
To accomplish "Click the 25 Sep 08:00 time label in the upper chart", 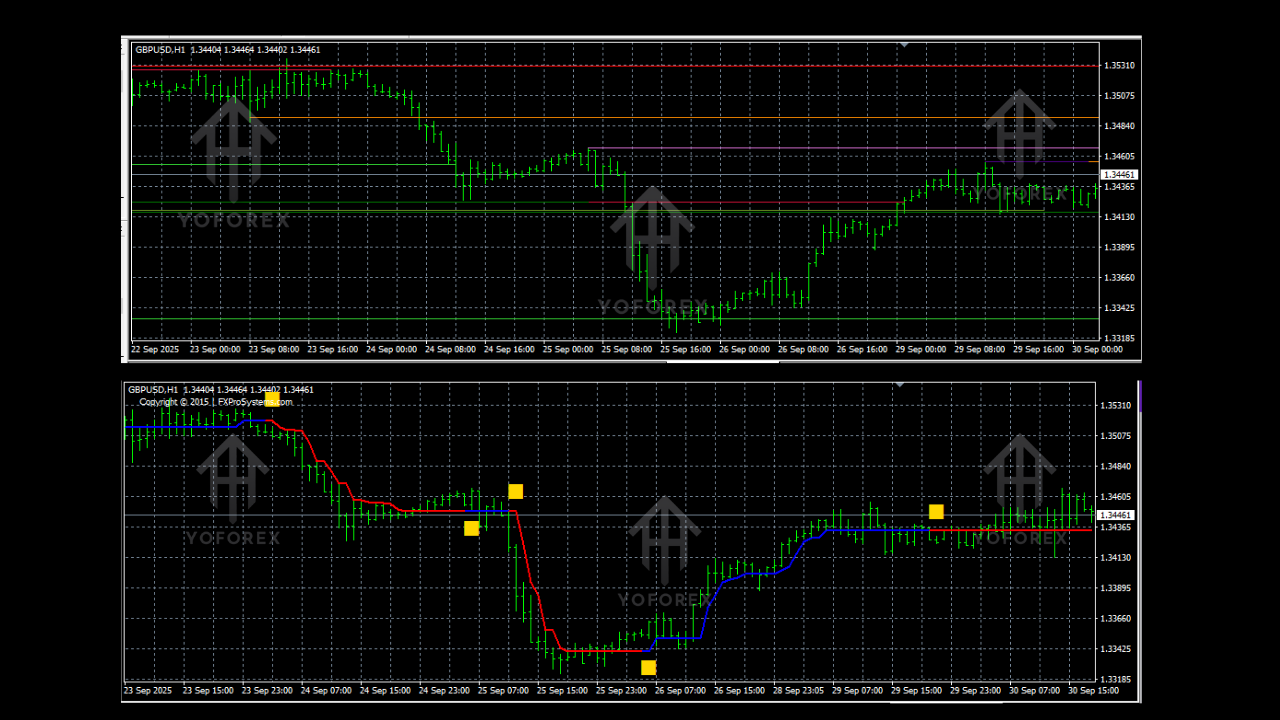I will pos(627,350).
